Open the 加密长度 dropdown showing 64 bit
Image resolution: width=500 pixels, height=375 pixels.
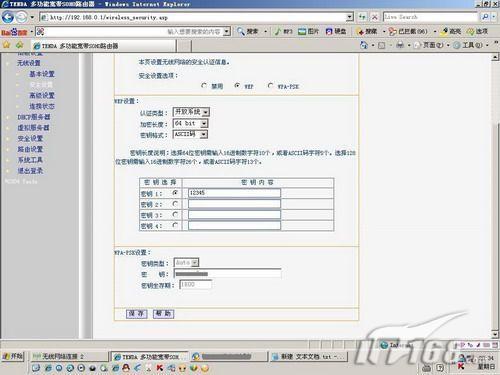(x=190, y=124)
